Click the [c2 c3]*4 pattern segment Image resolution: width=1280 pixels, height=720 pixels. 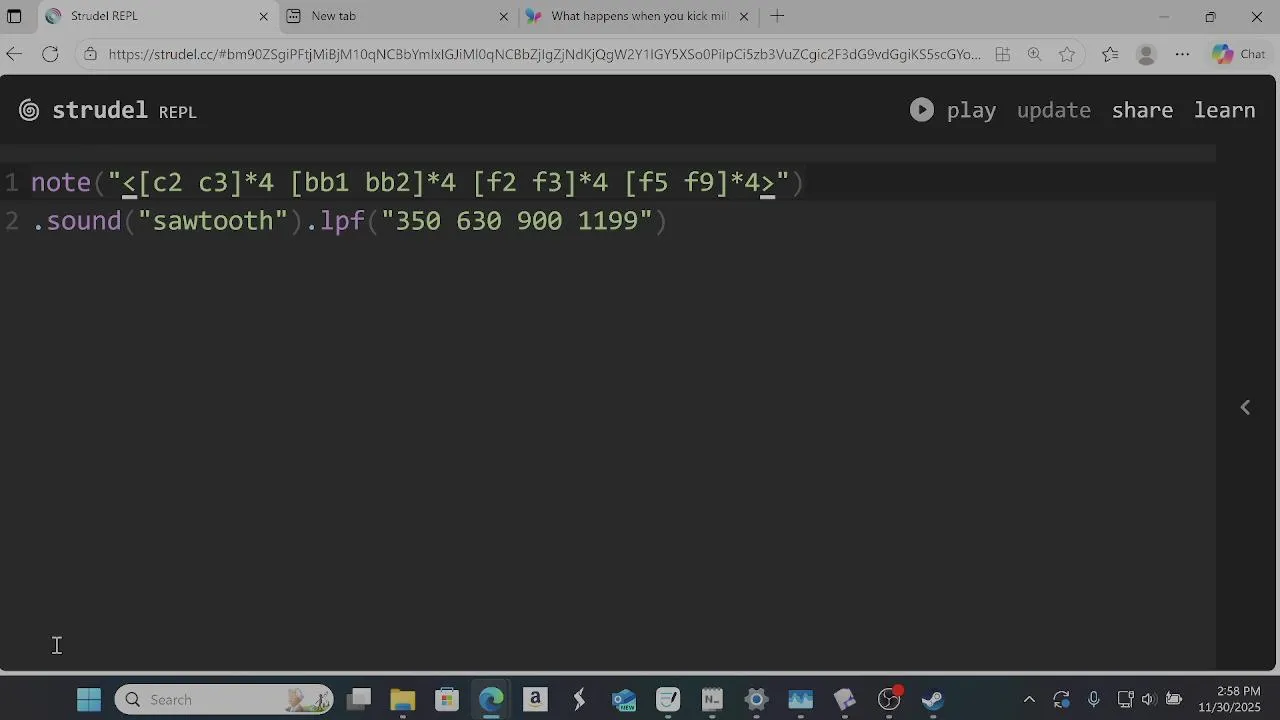[206, 183]
